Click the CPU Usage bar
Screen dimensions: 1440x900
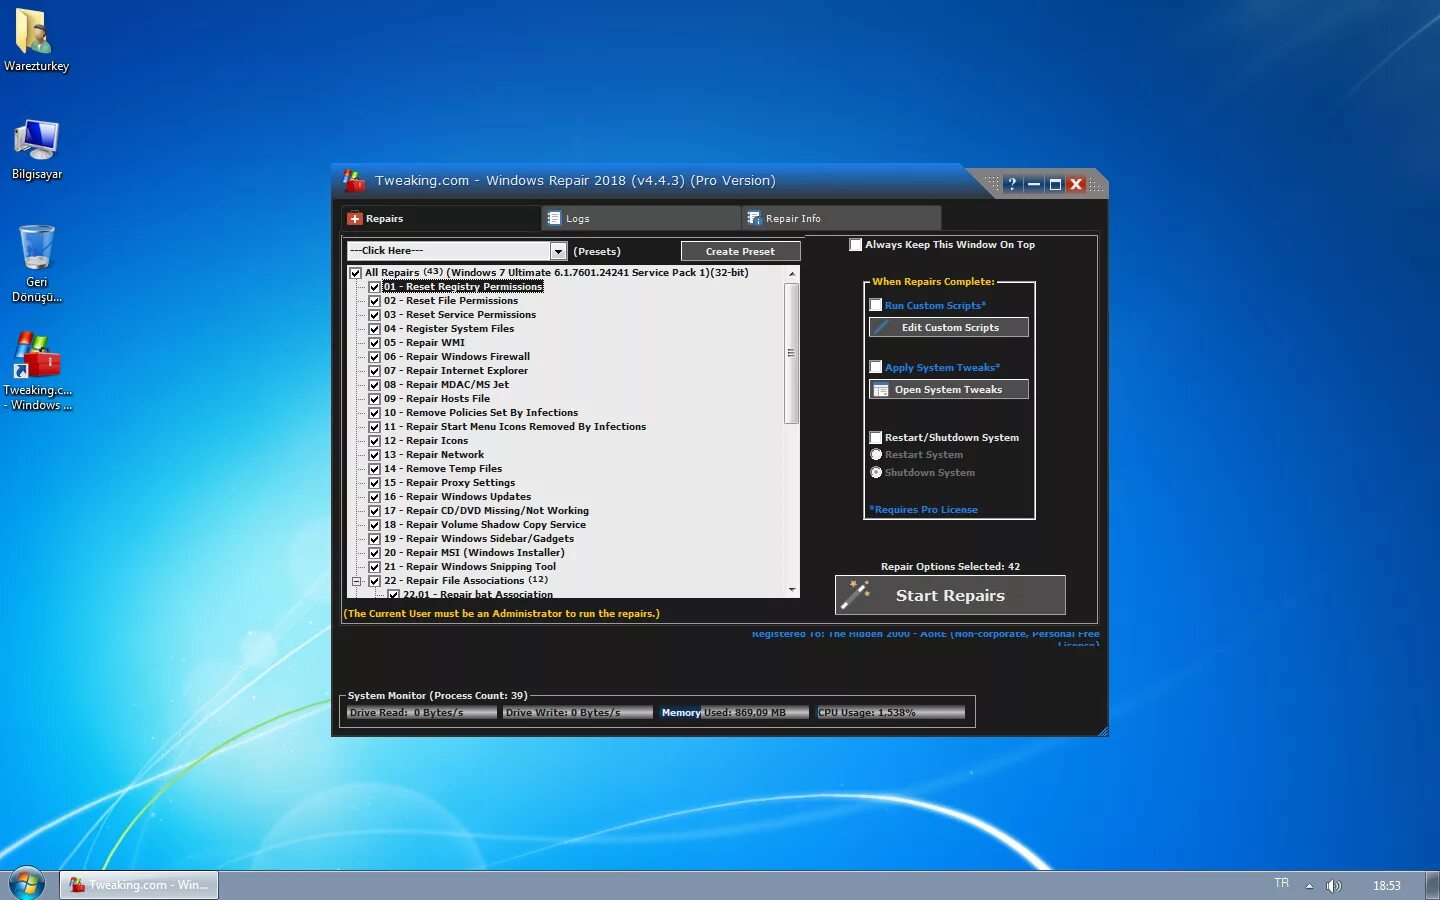point(891,713)
